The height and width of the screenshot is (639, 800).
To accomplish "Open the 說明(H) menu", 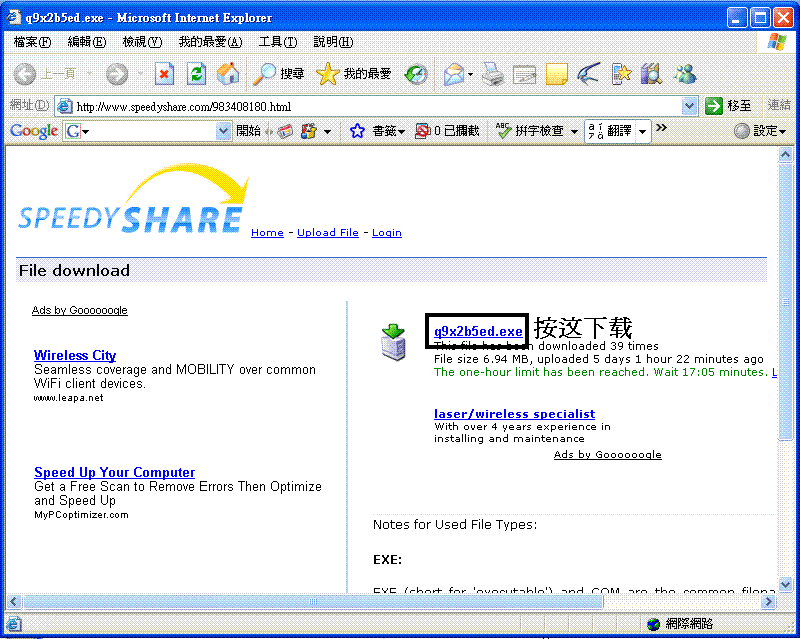I will click(333, 42).
